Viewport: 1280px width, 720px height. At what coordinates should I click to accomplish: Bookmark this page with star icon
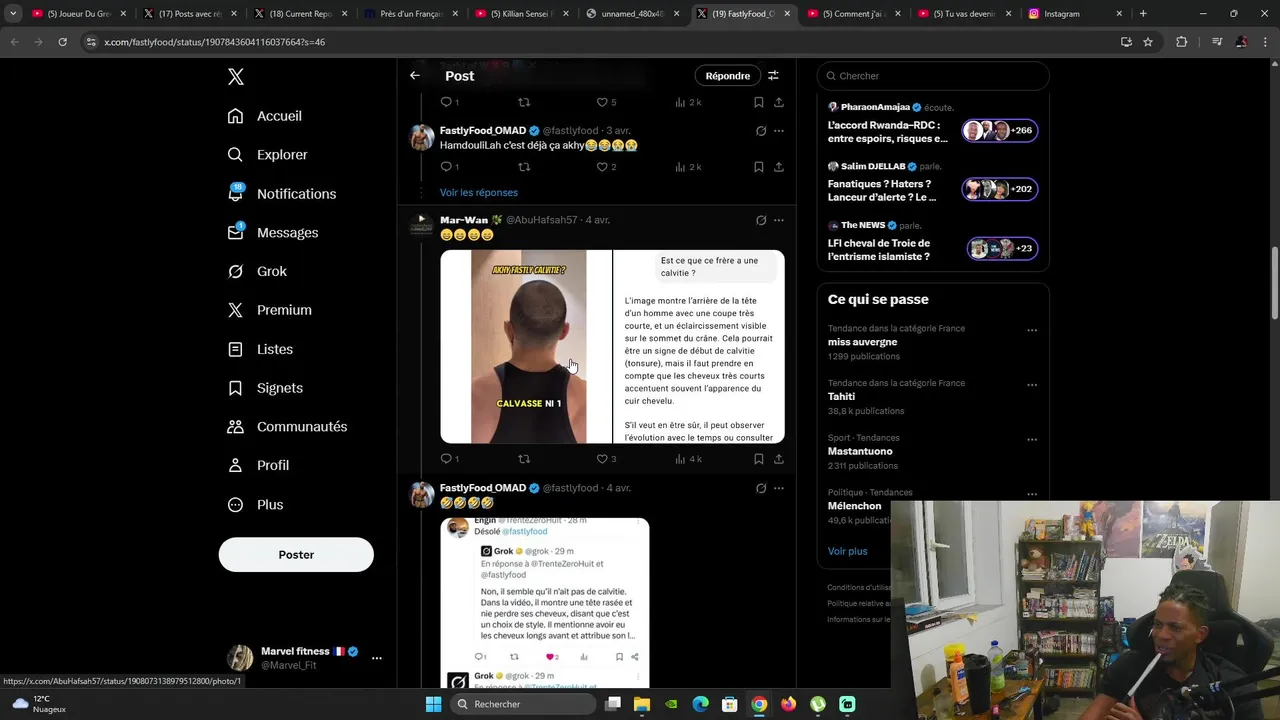pos(1148,42)
